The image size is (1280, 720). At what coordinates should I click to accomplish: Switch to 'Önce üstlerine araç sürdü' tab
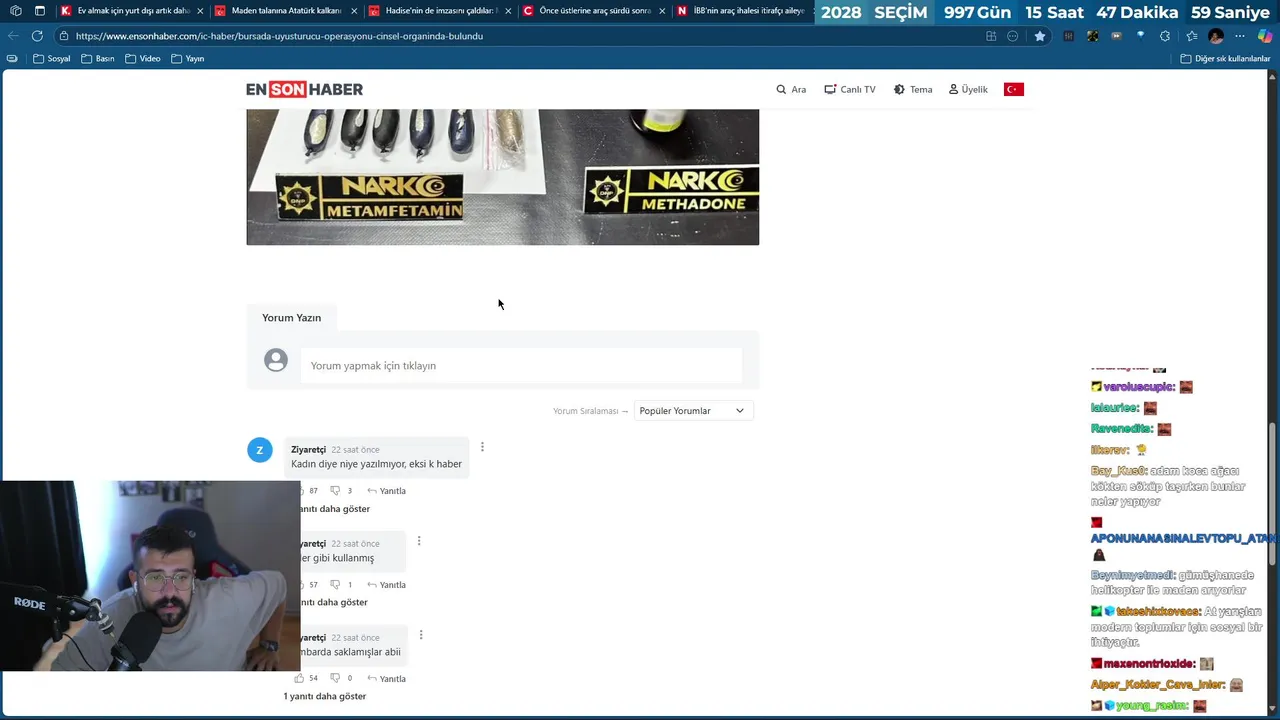tap(594, 11)
